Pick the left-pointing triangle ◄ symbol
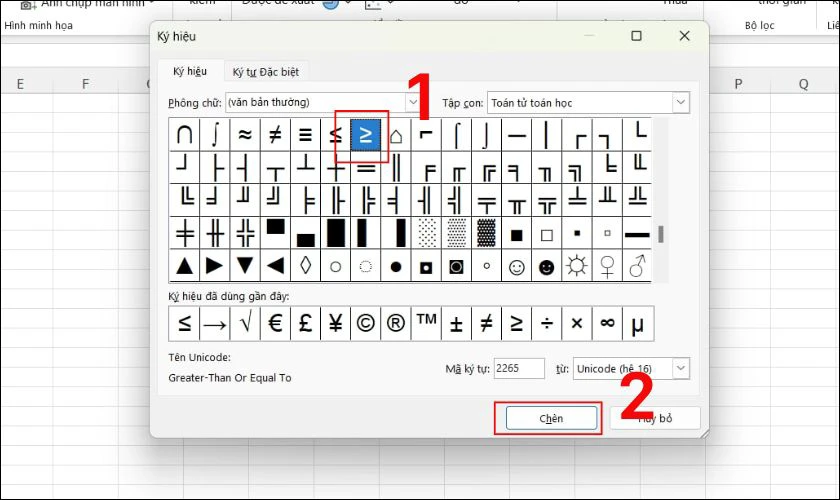The width and height of the screenshot is (840, 500). (275, 265)
